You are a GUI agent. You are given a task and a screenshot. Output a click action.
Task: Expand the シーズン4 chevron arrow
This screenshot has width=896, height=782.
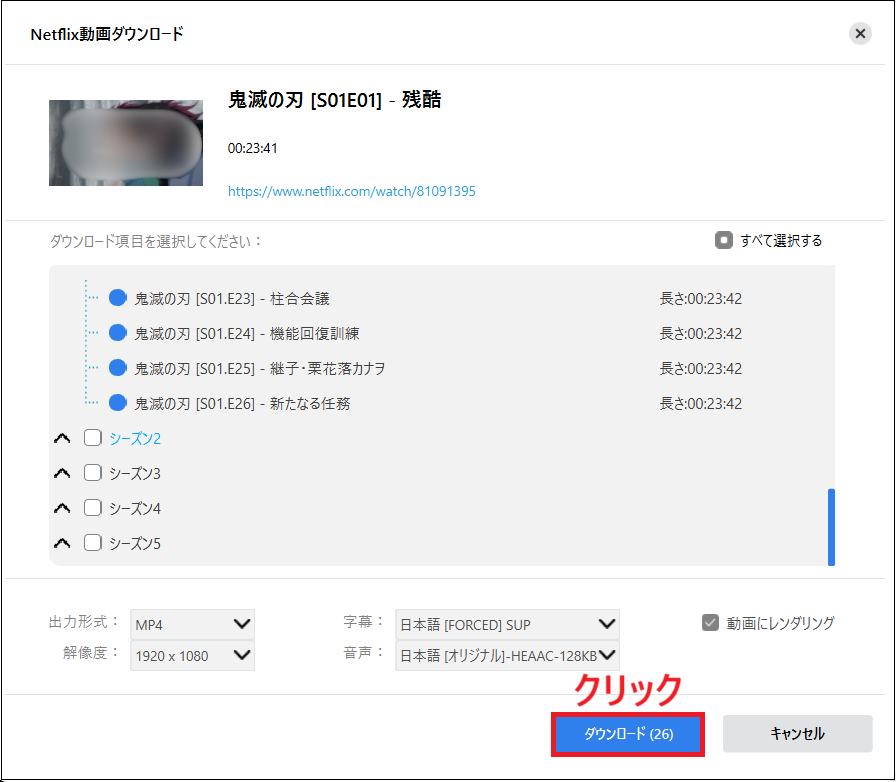62,509
